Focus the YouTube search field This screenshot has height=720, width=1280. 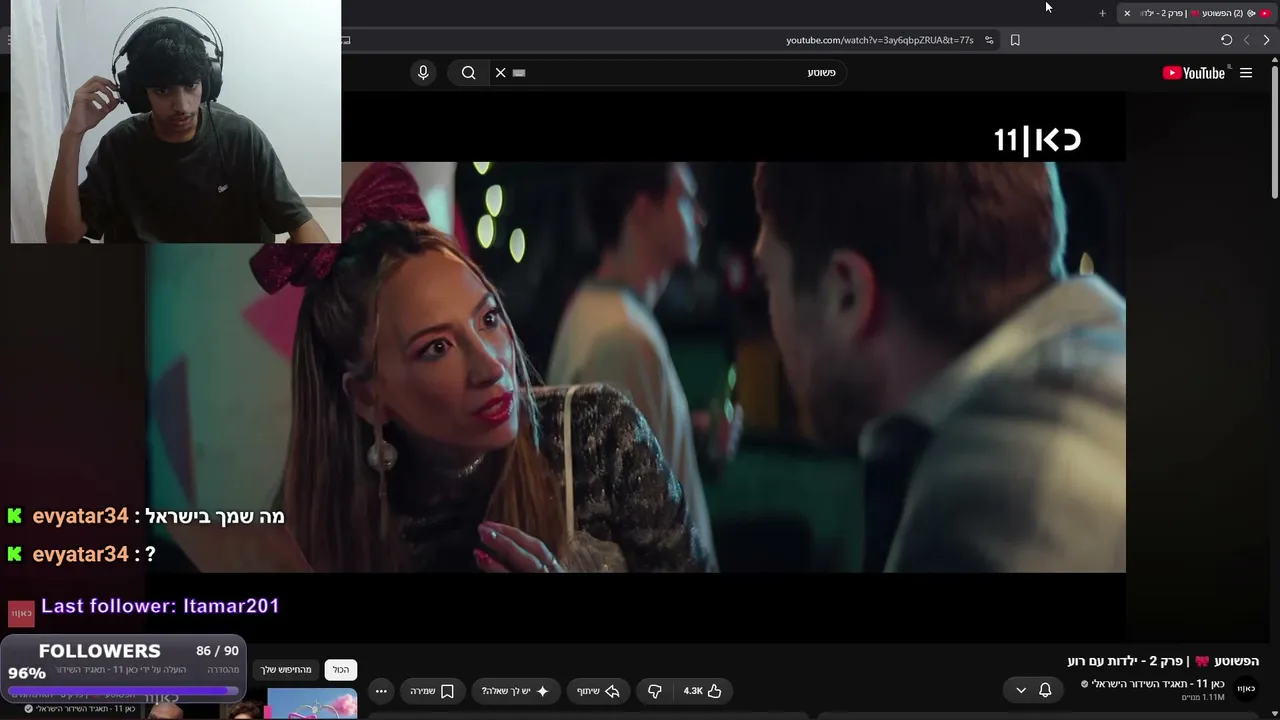point(670,72)
